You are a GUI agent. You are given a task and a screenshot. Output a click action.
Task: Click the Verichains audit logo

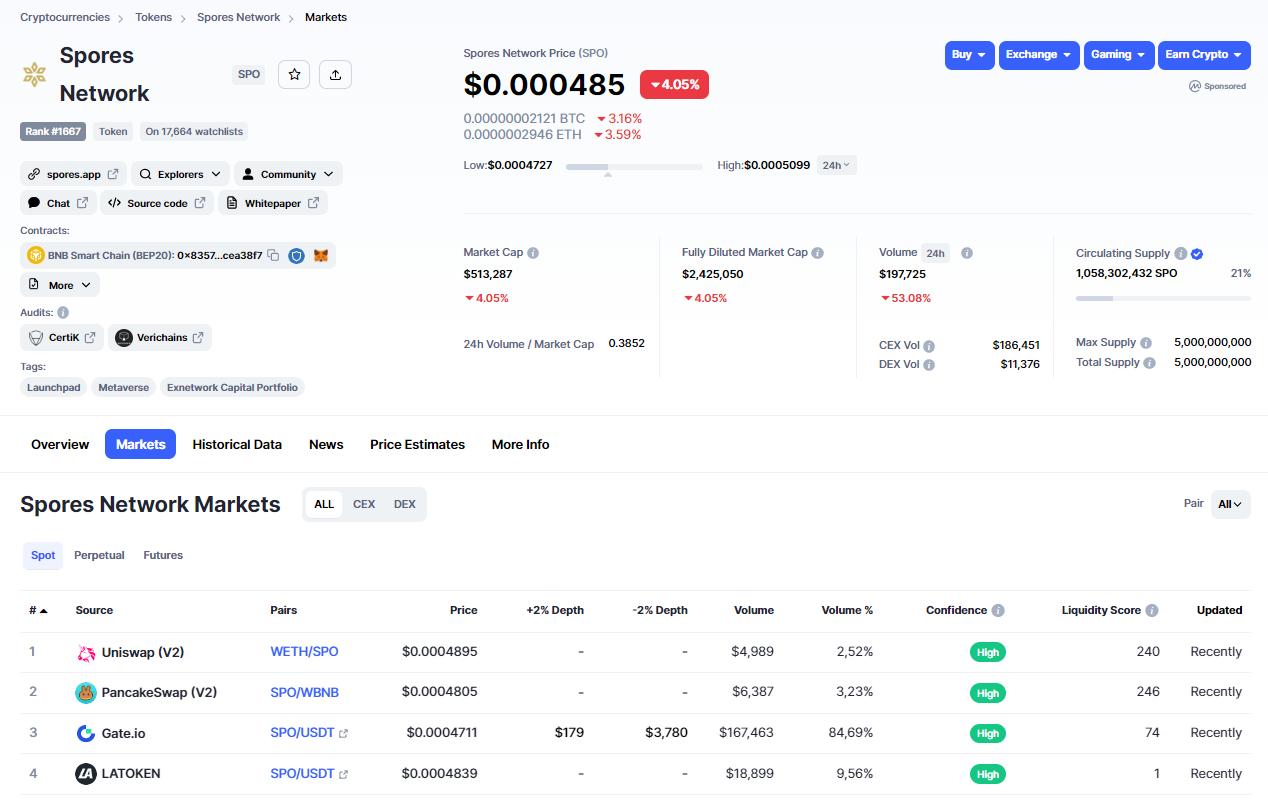click(124, 338)
